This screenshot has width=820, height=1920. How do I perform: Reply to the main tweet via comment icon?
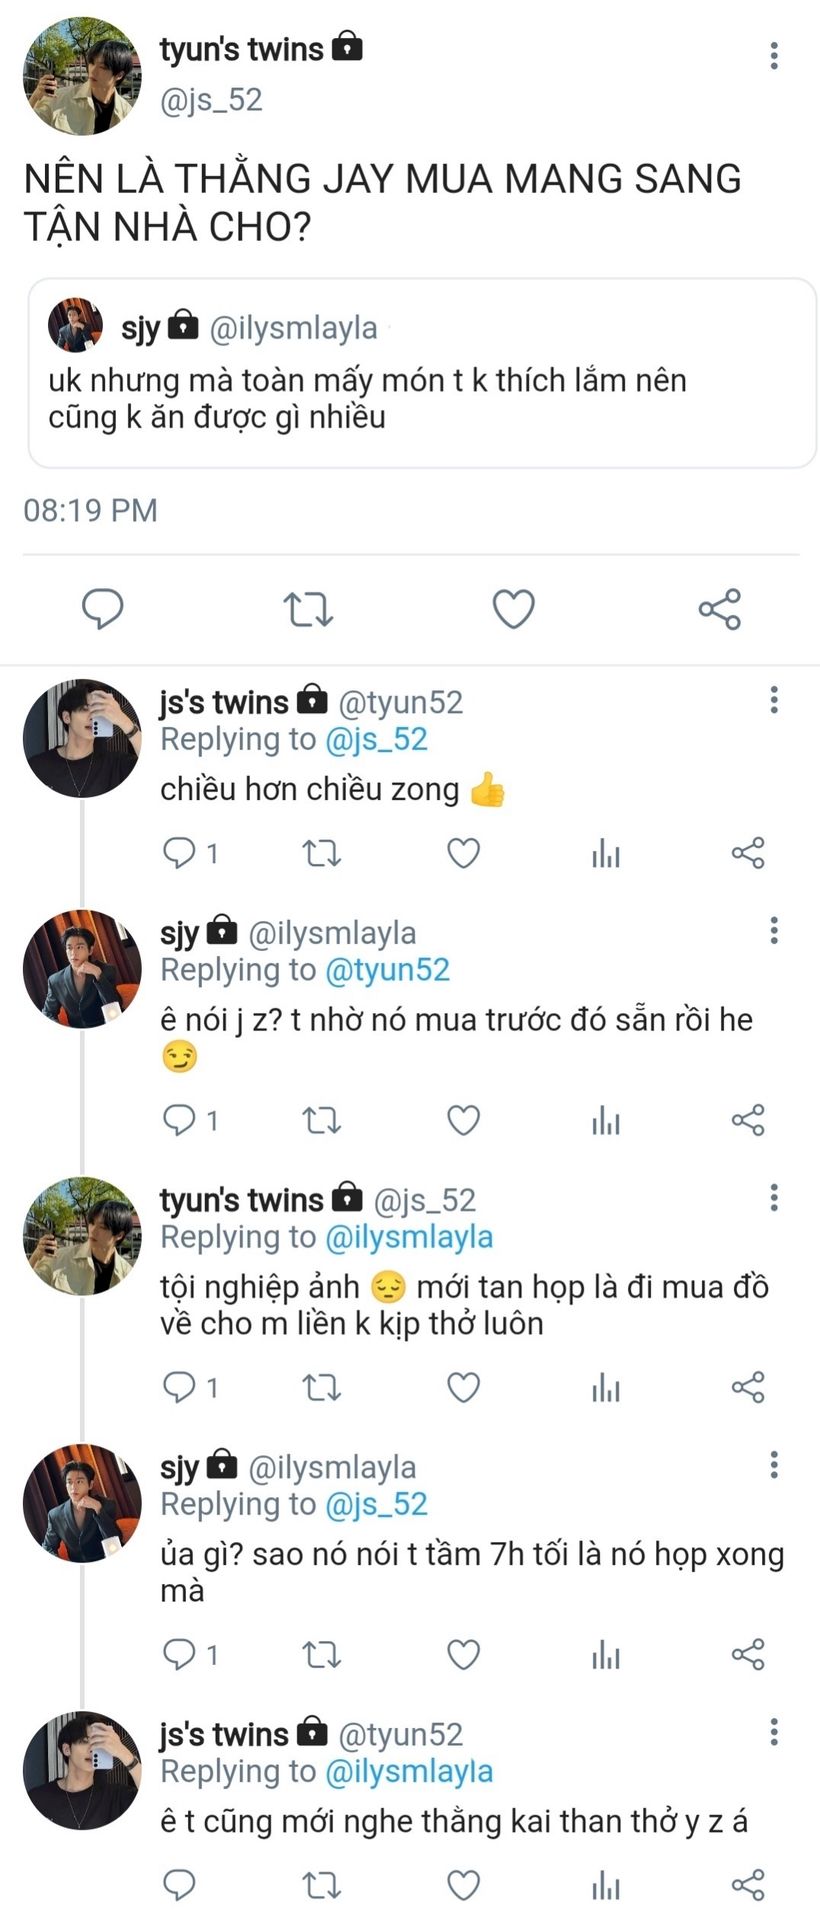[x=102, y=608]
